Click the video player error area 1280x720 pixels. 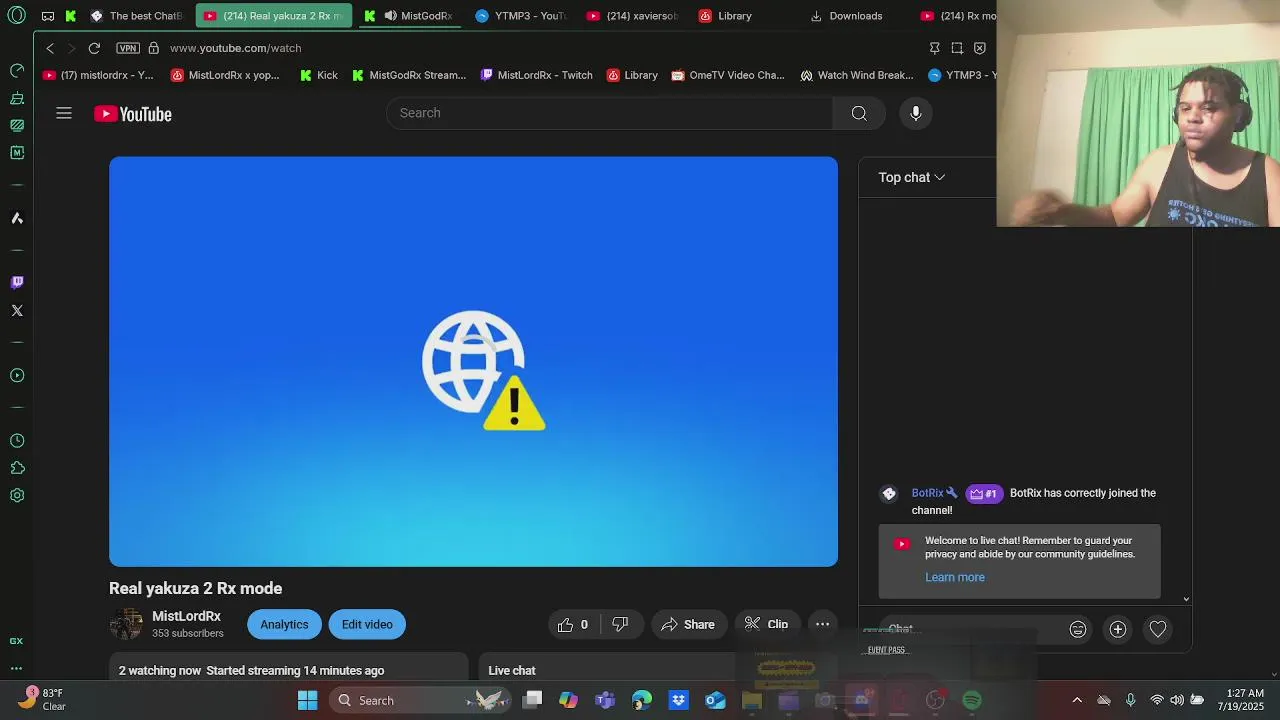click(x=473, y=361)
